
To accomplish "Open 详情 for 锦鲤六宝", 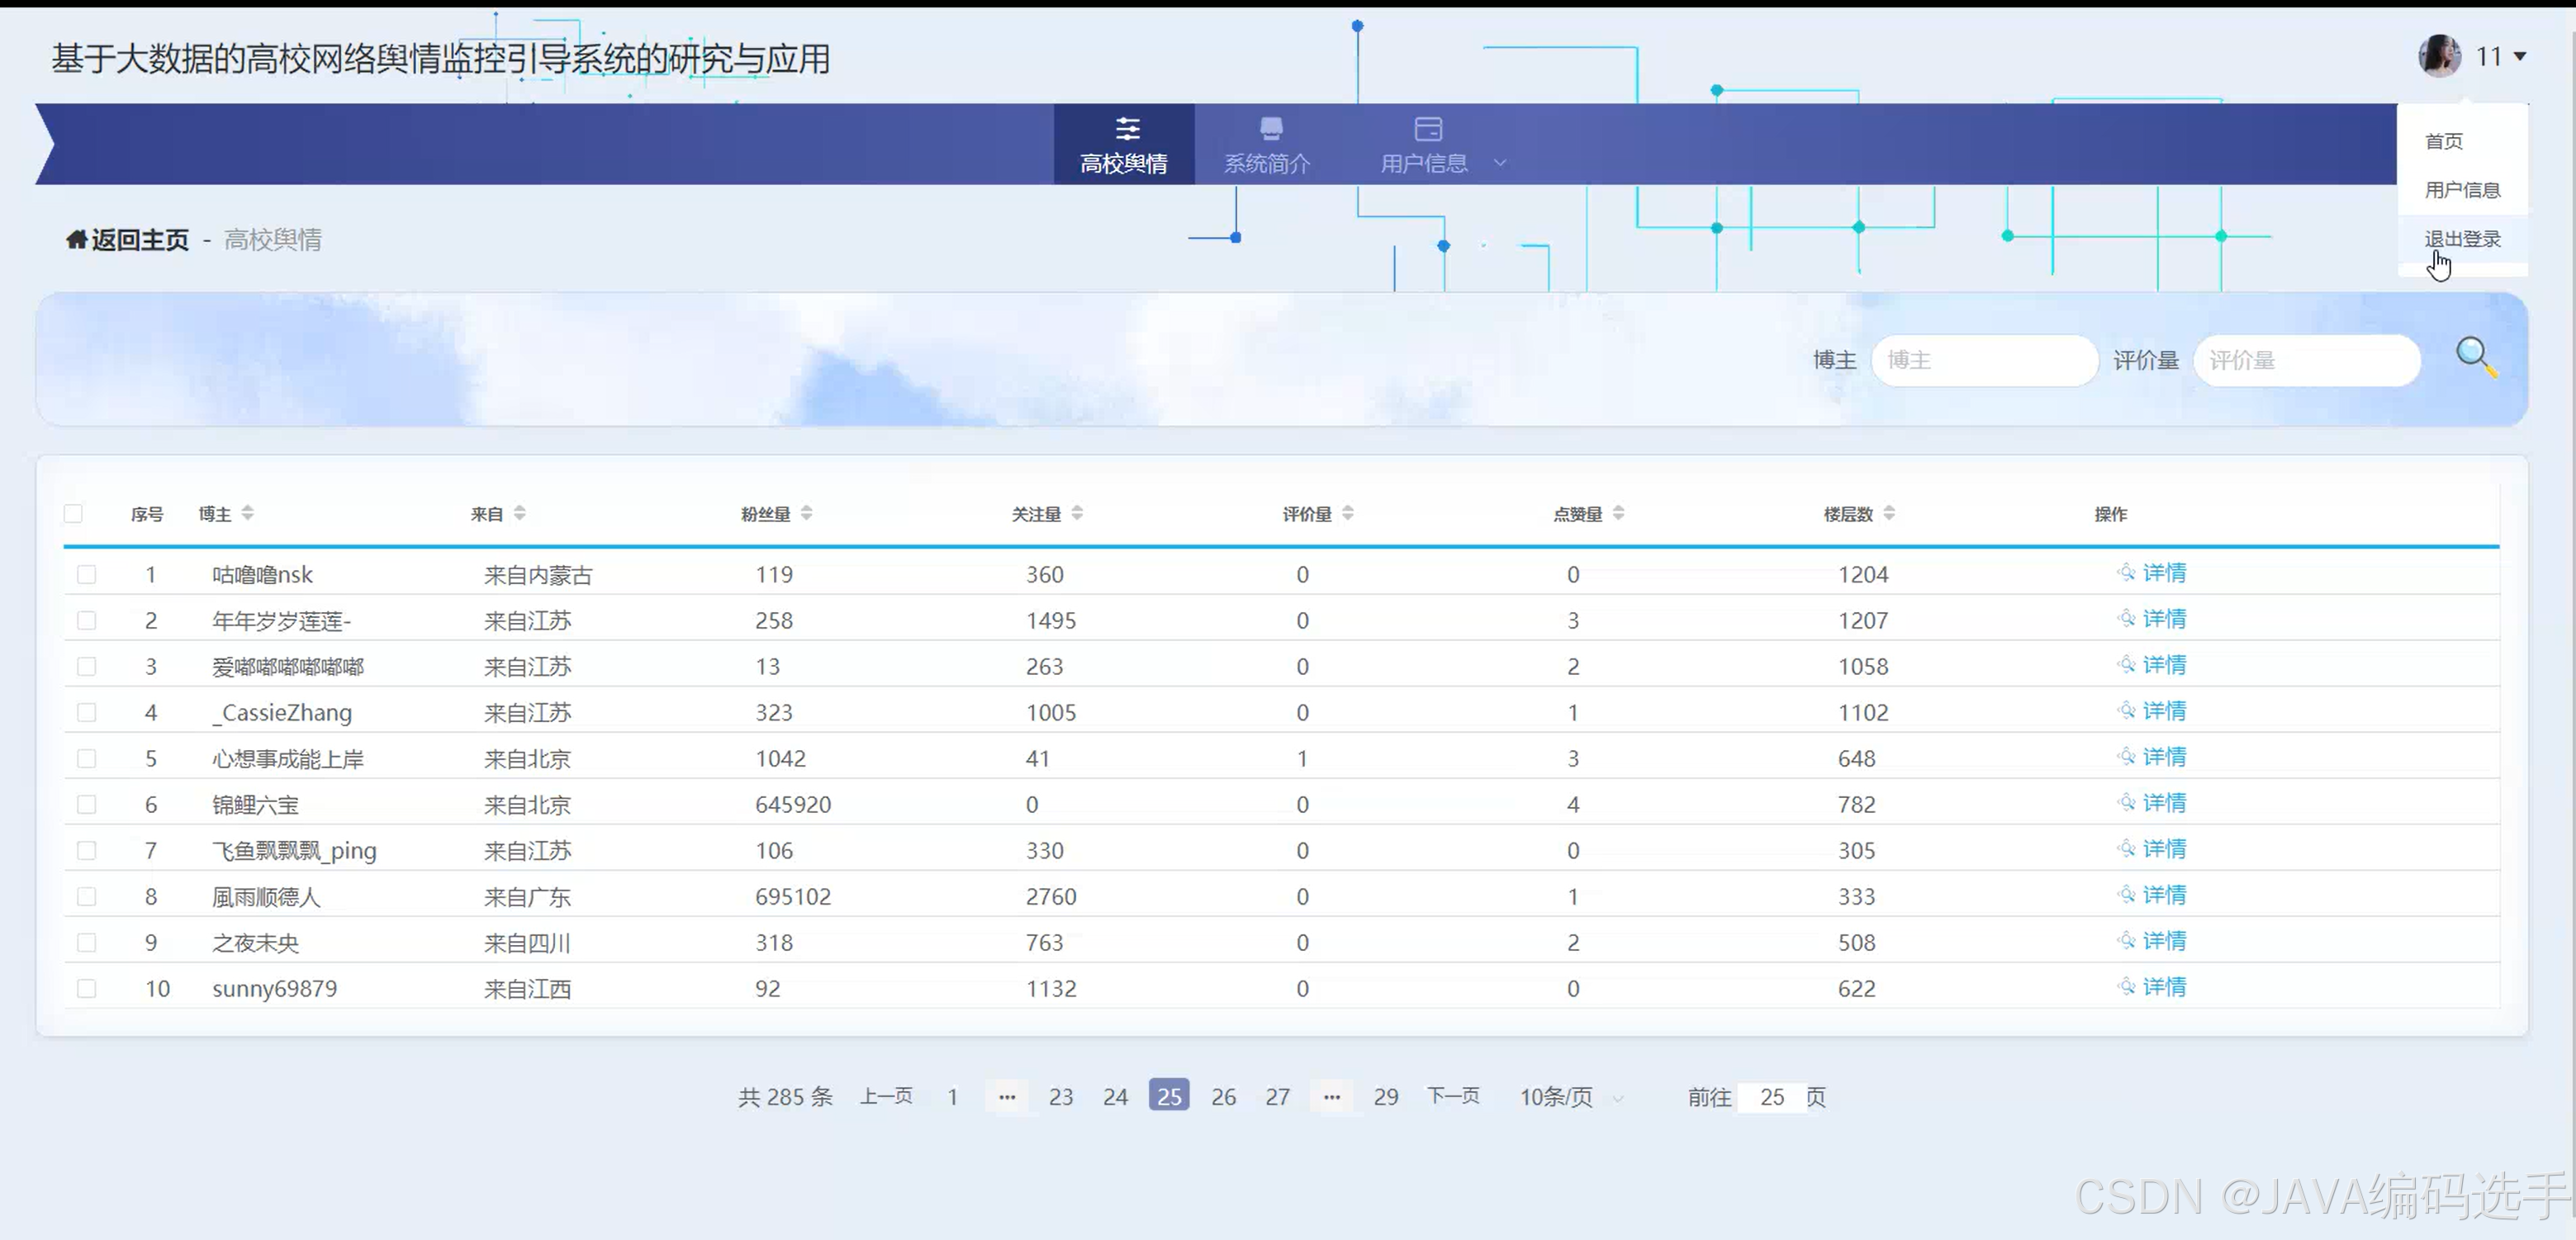I will pyautogui.click(x=2152, y=803).
